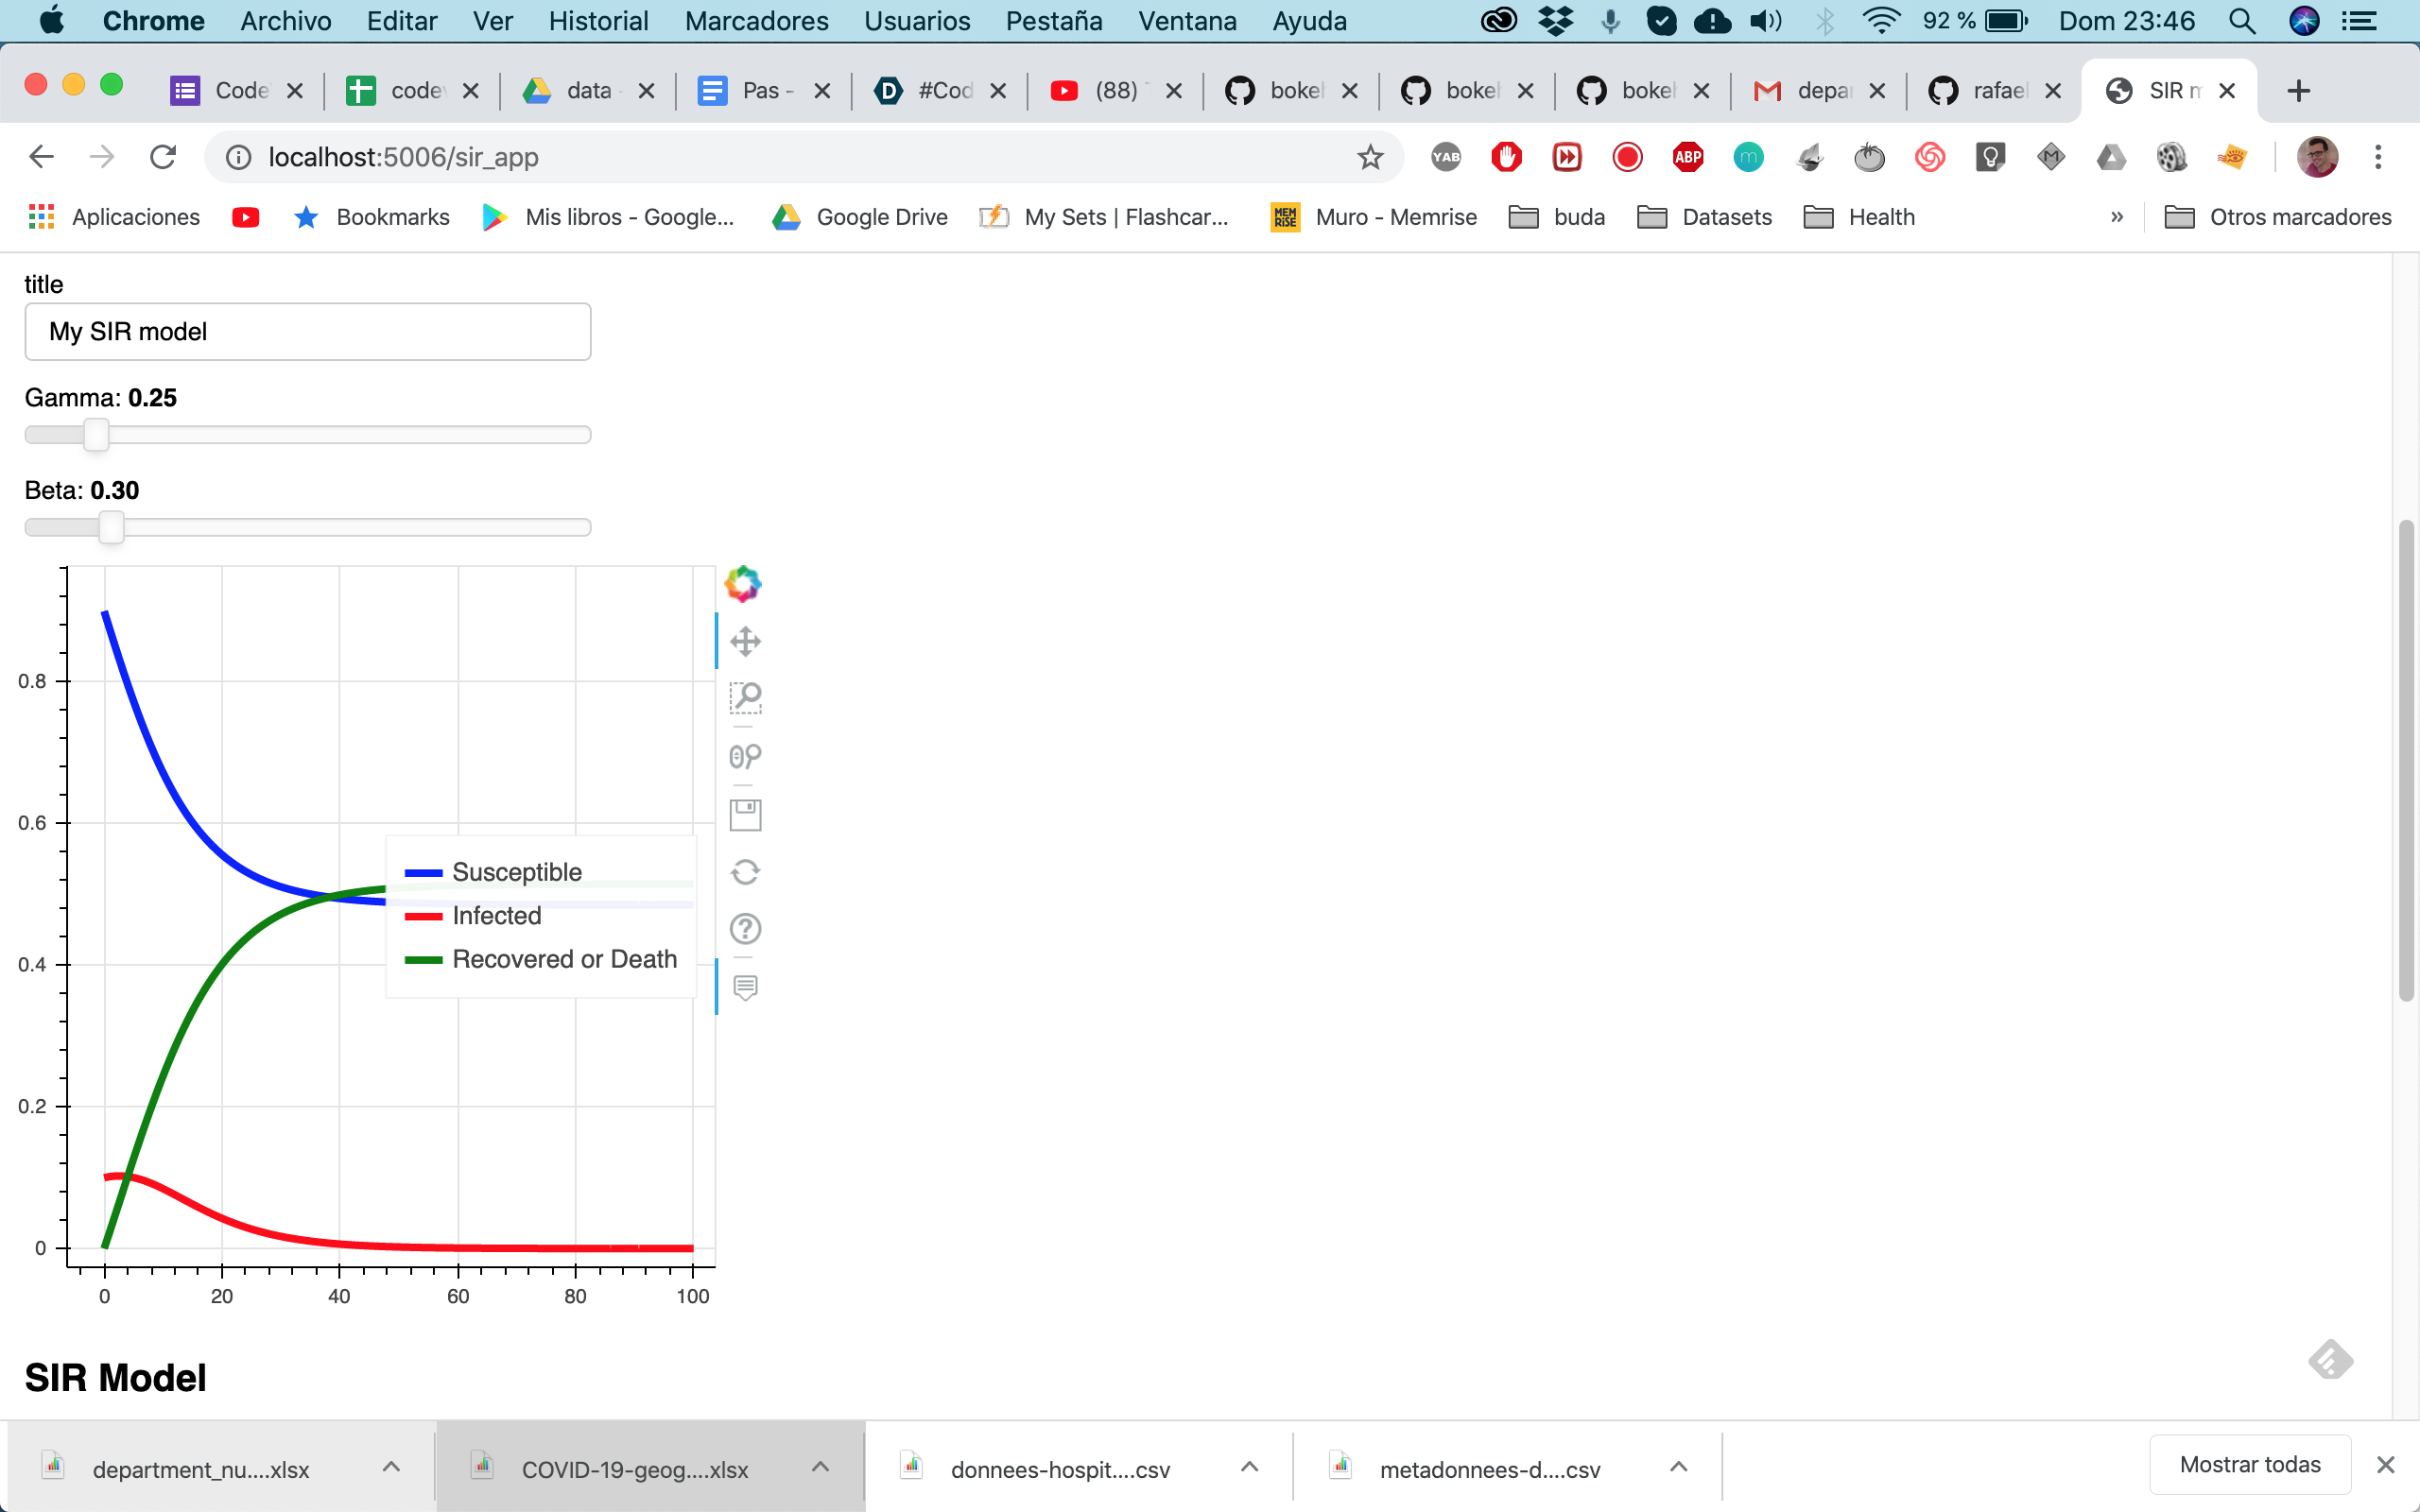
Task: Activate the Box Zoom tool
Action: pyautogui.click(x=745, y=698)
